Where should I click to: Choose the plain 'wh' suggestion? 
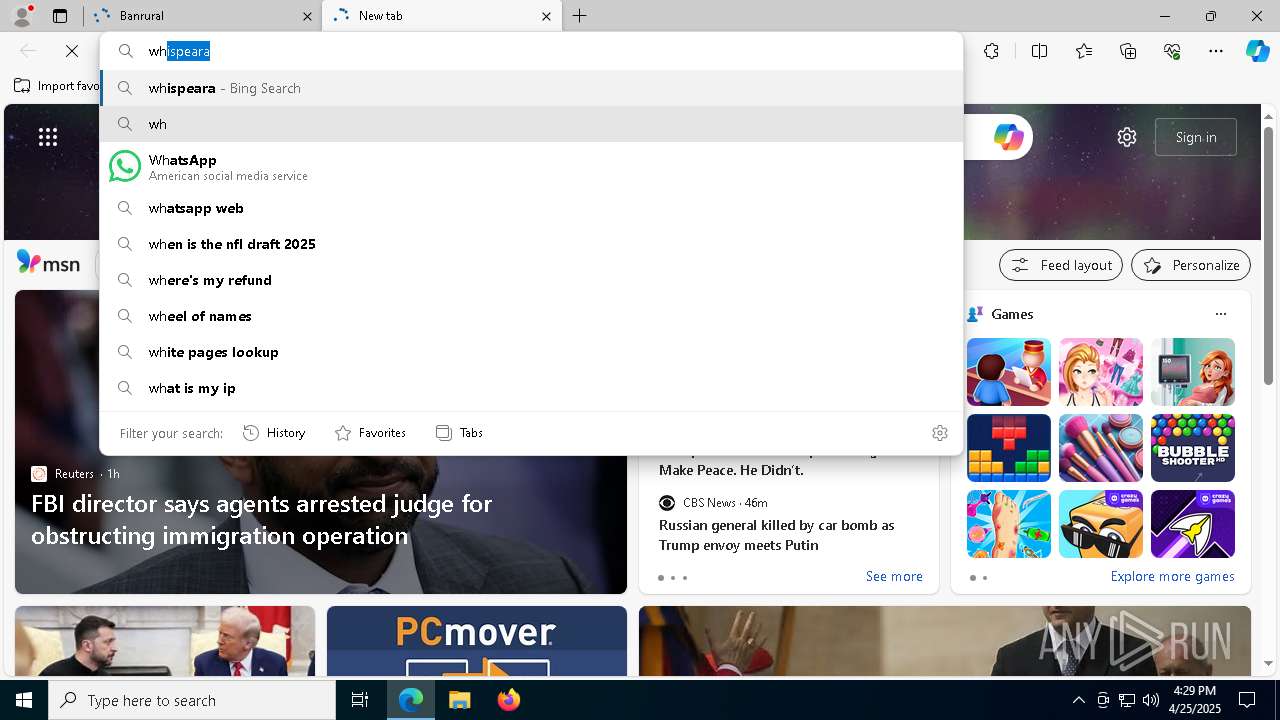click(531, 124)
